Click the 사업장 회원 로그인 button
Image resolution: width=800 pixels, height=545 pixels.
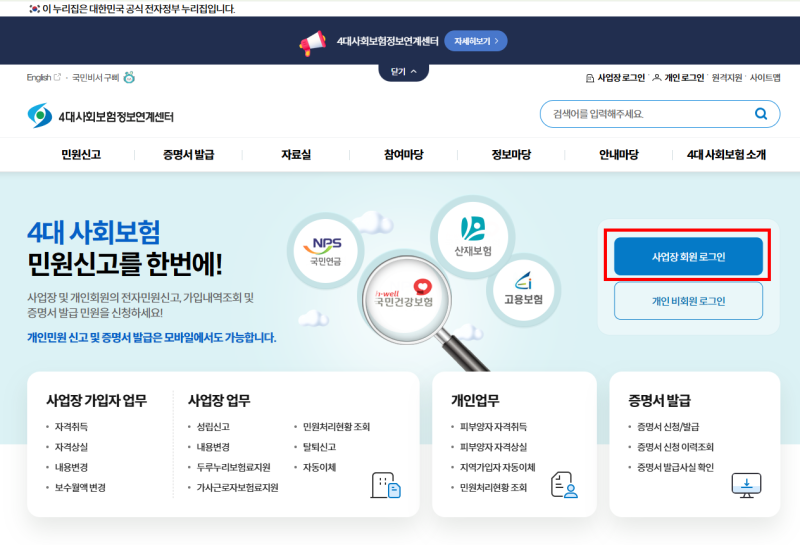point(688,256)
